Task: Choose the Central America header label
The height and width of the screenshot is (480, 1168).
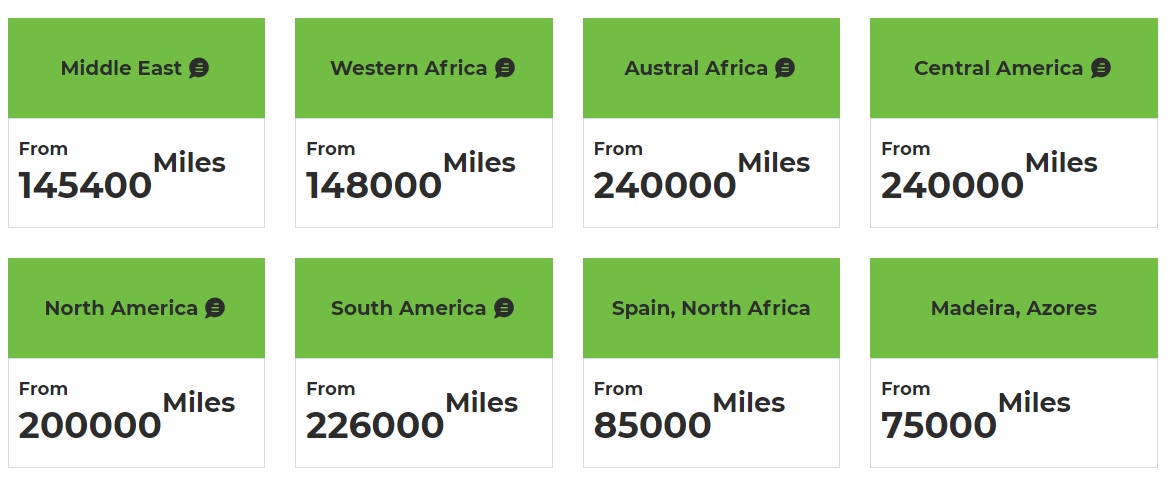Action: coord(998,68)
